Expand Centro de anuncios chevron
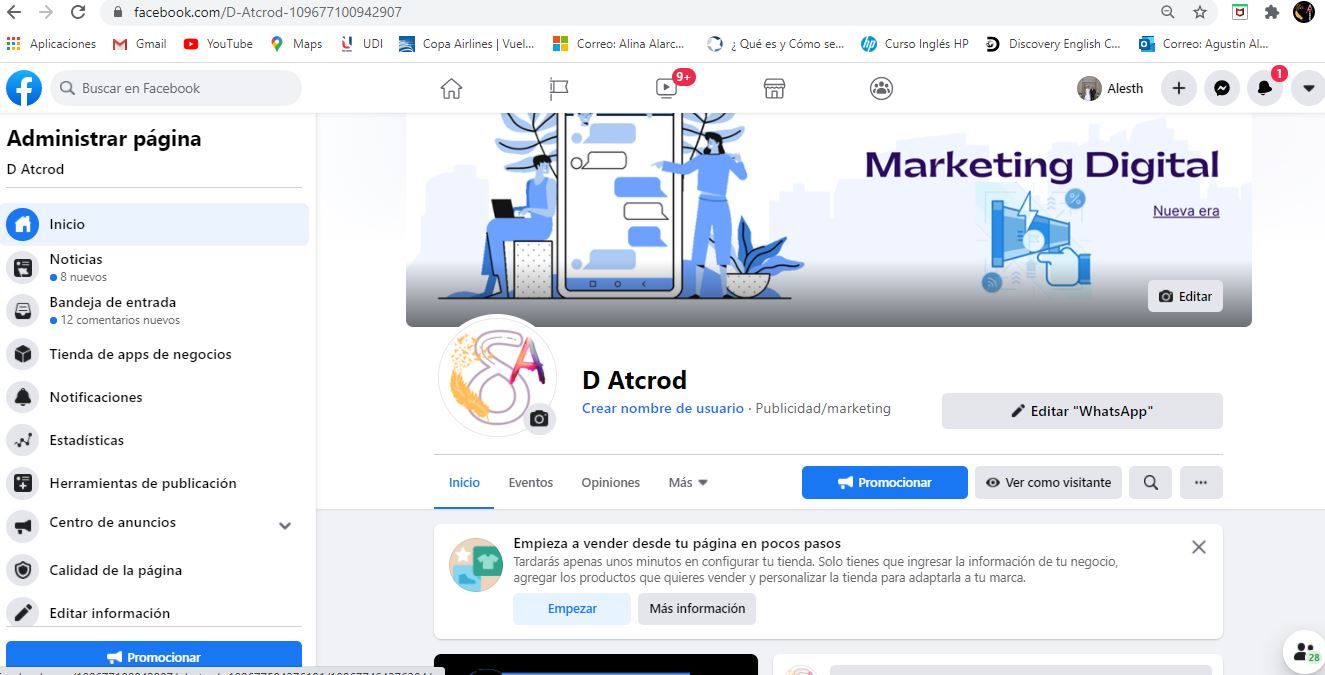 tap(285, 525)
